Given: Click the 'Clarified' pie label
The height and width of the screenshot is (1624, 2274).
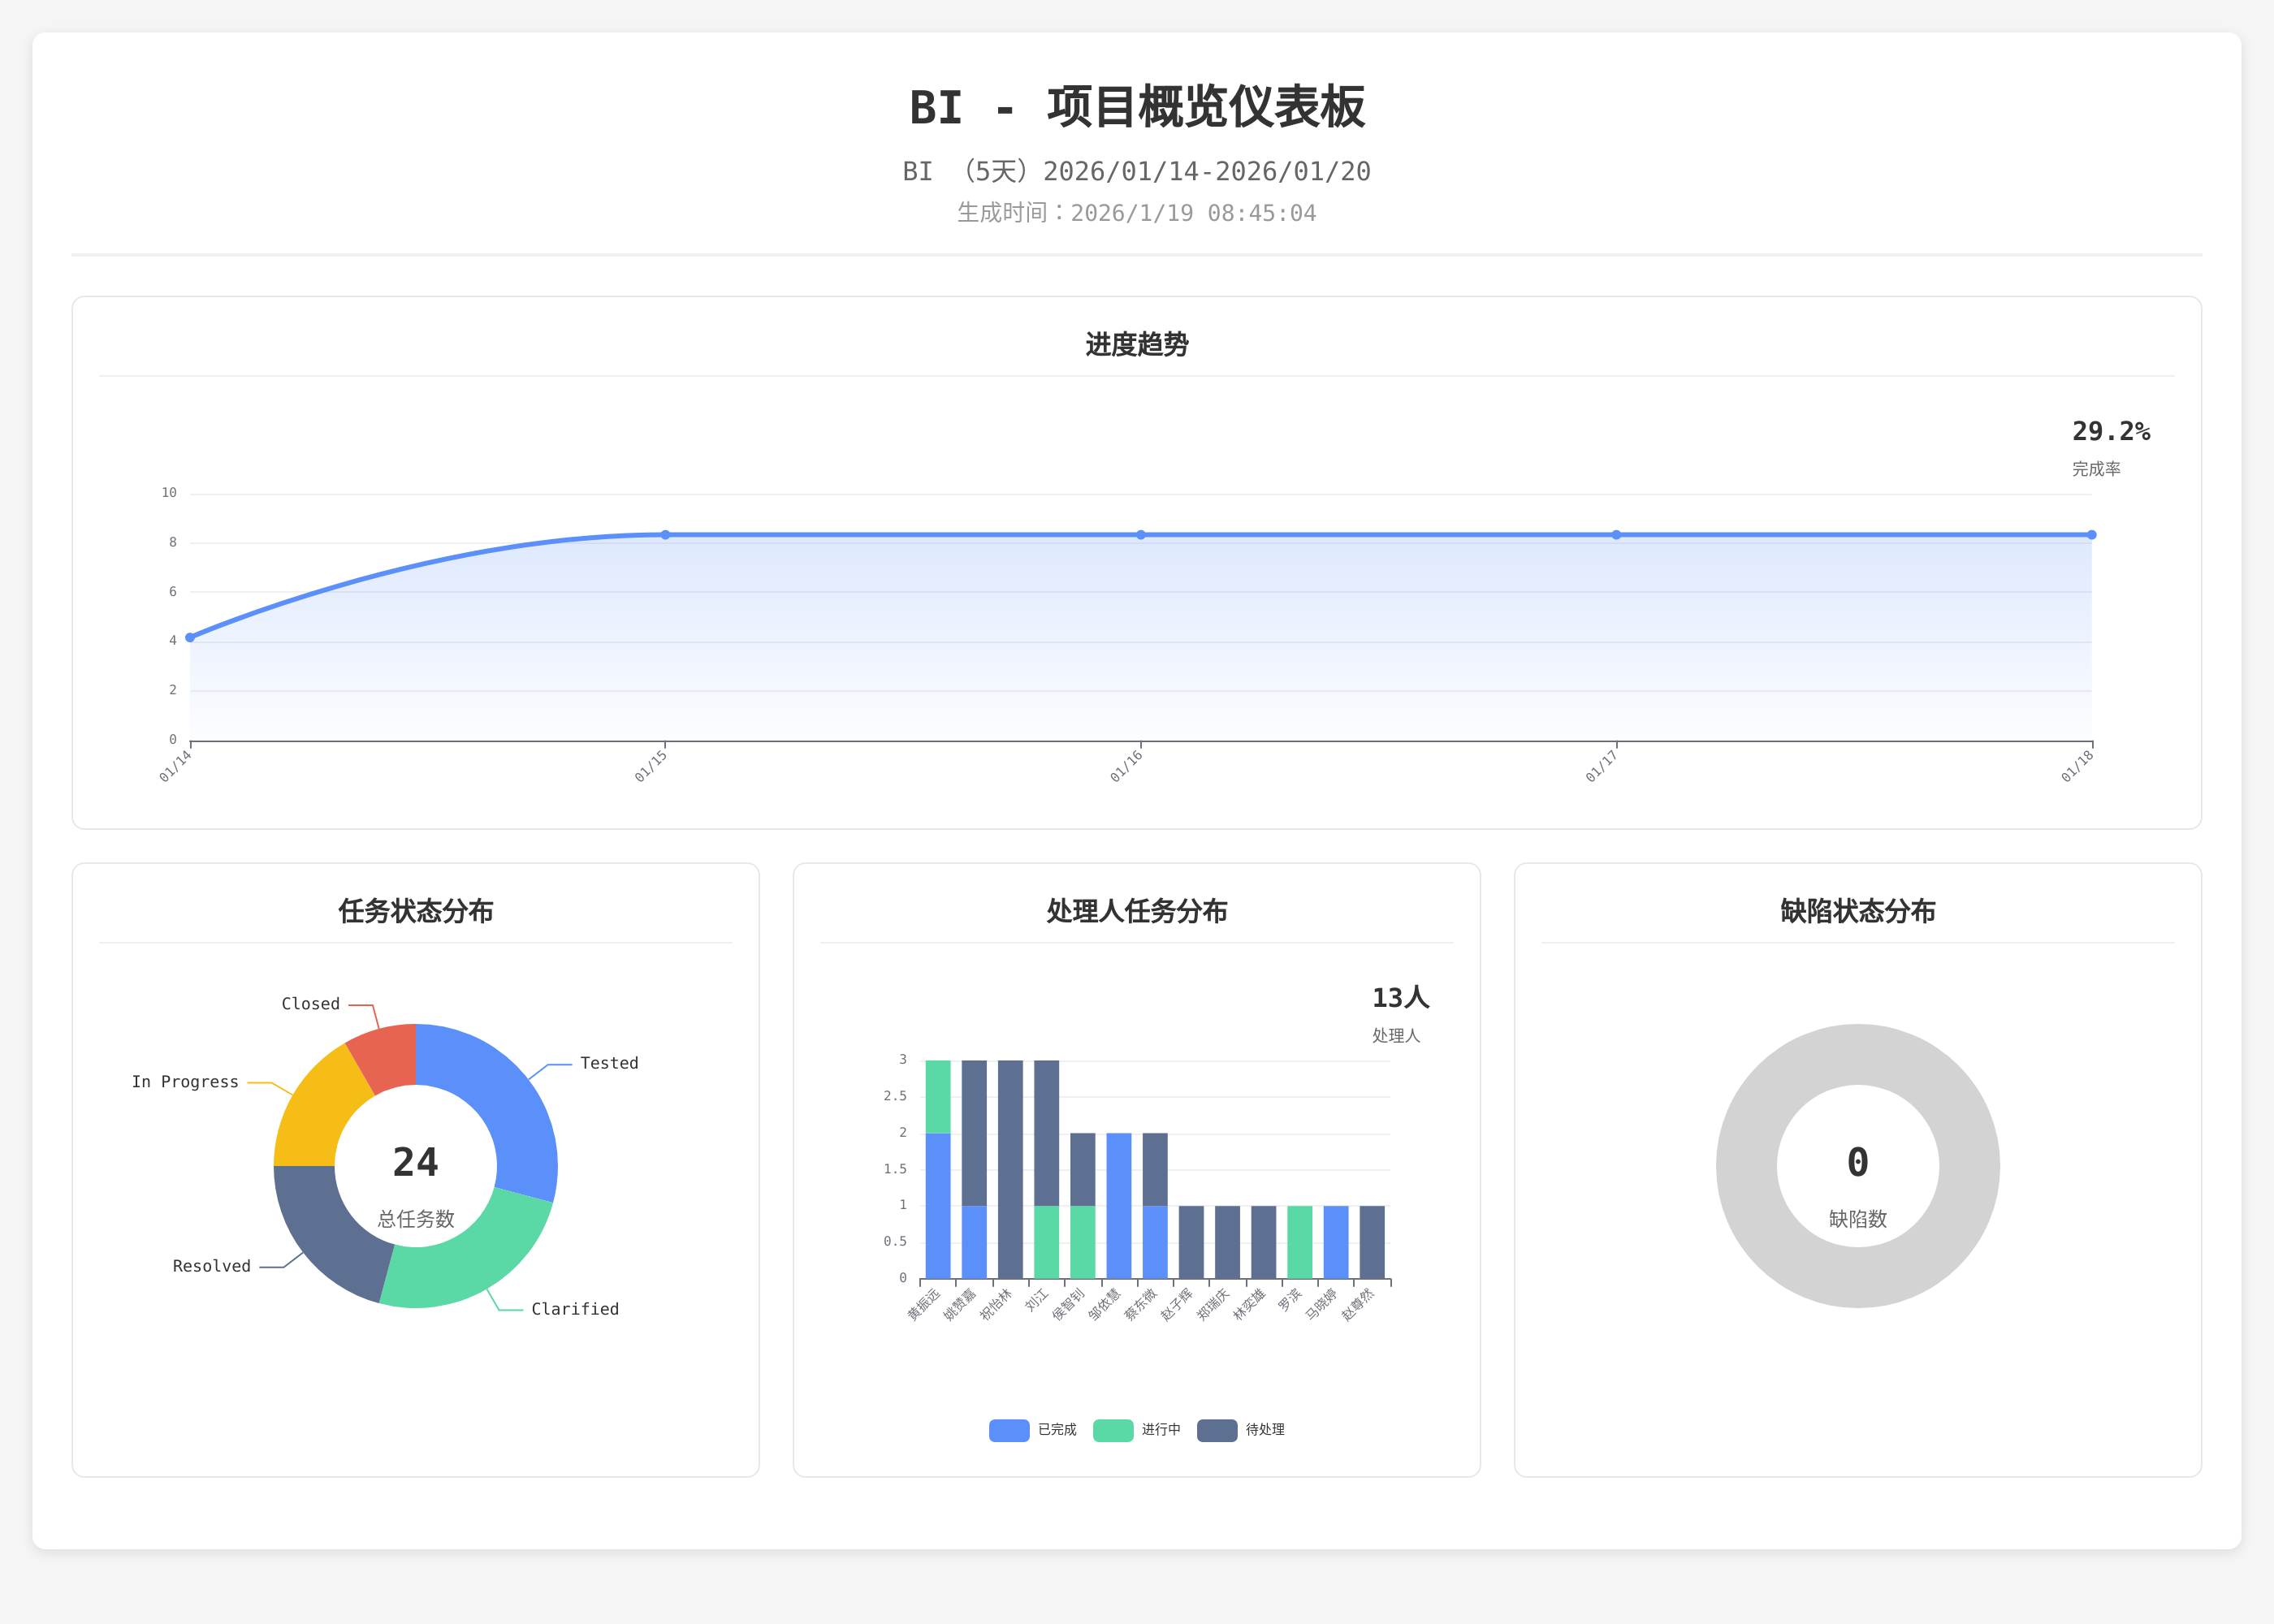Looking at the screenshot, I should (575, 1309).
